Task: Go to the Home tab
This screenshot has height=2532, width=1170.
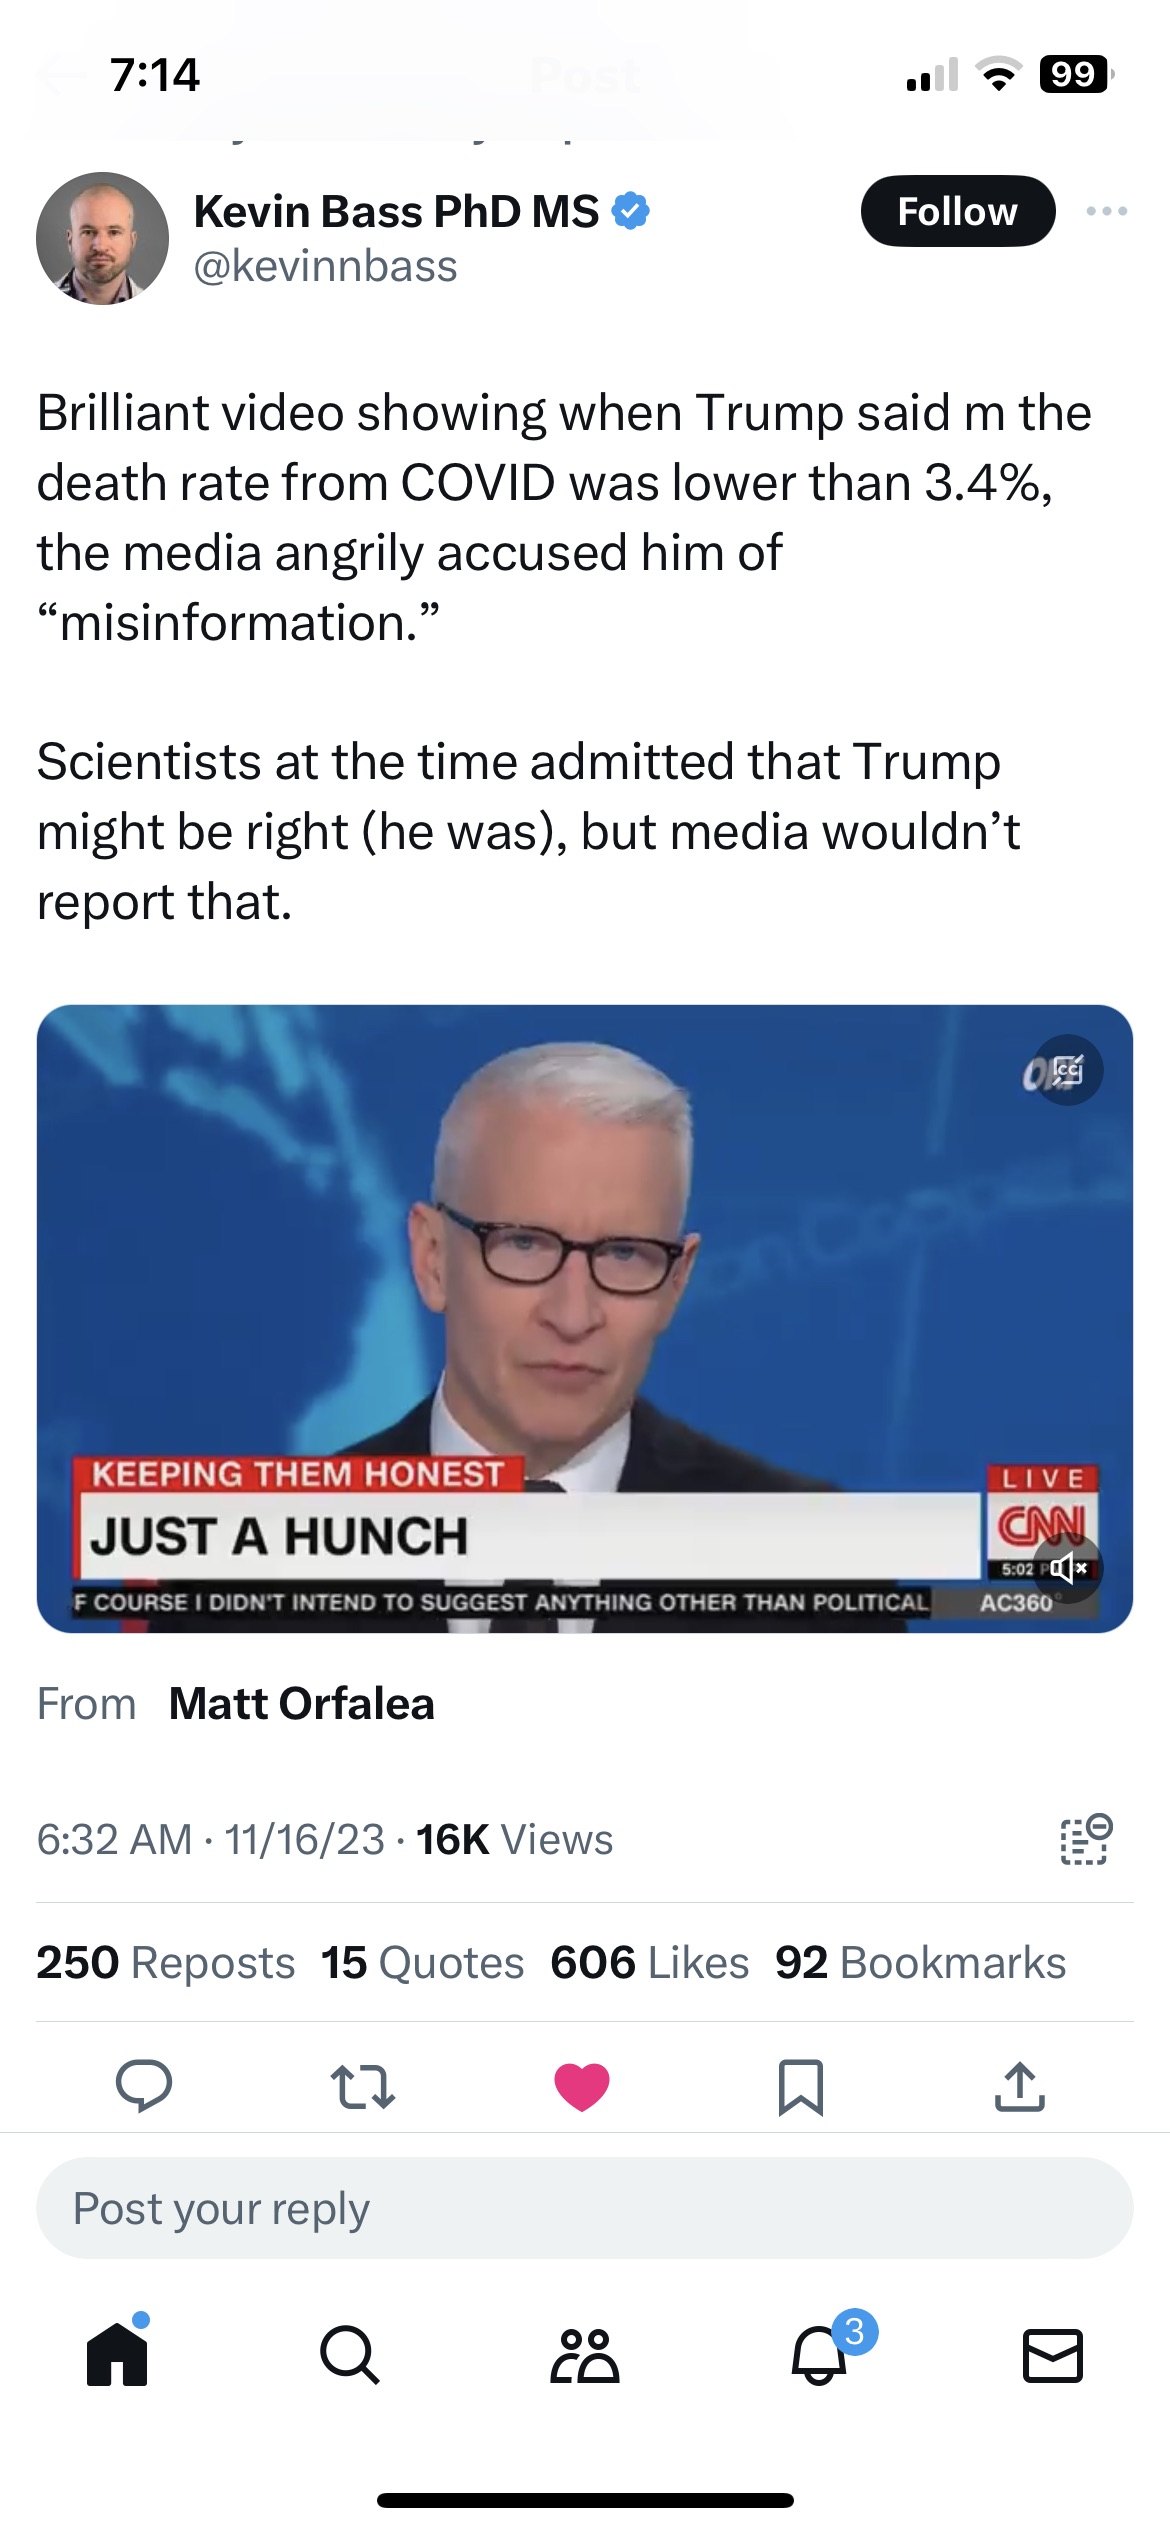Action: point(117,2354)
